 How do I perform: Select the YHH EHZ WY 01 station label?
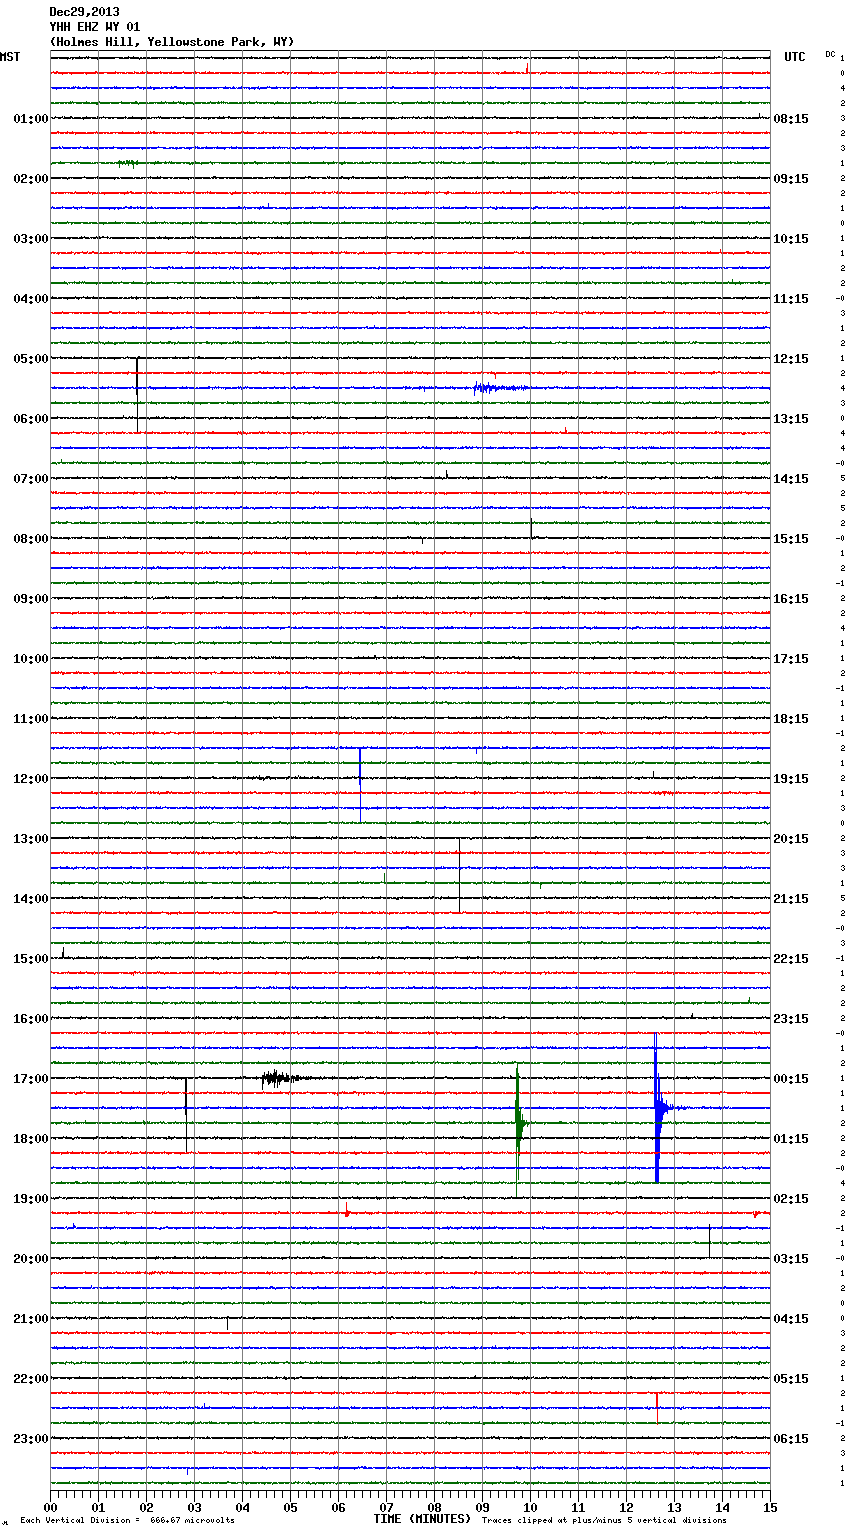pos(95,27)
